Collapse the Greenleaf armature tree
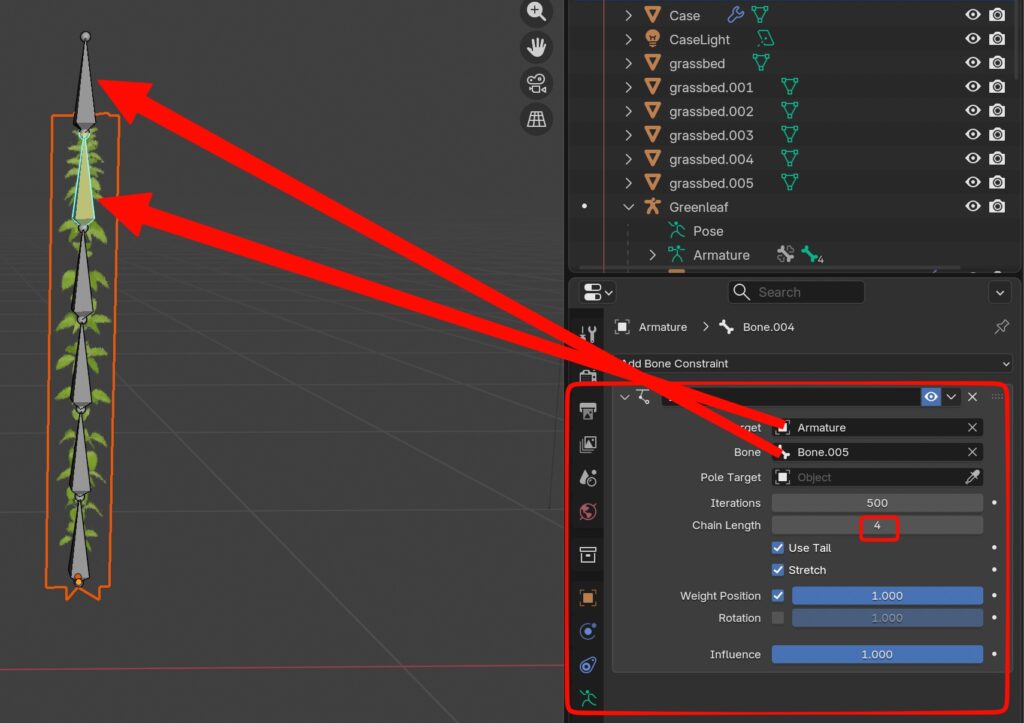The image size is (1024, 723). tap(628, 207)
